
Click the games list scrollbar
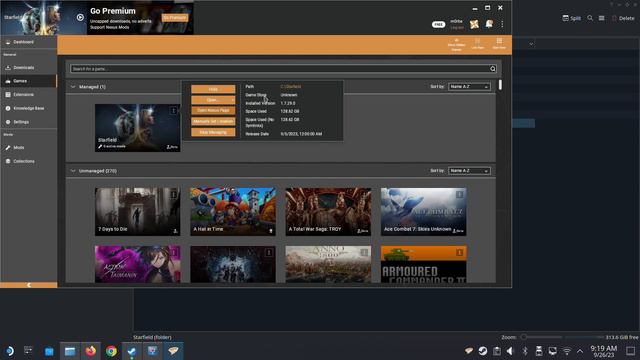click(500, 85)
